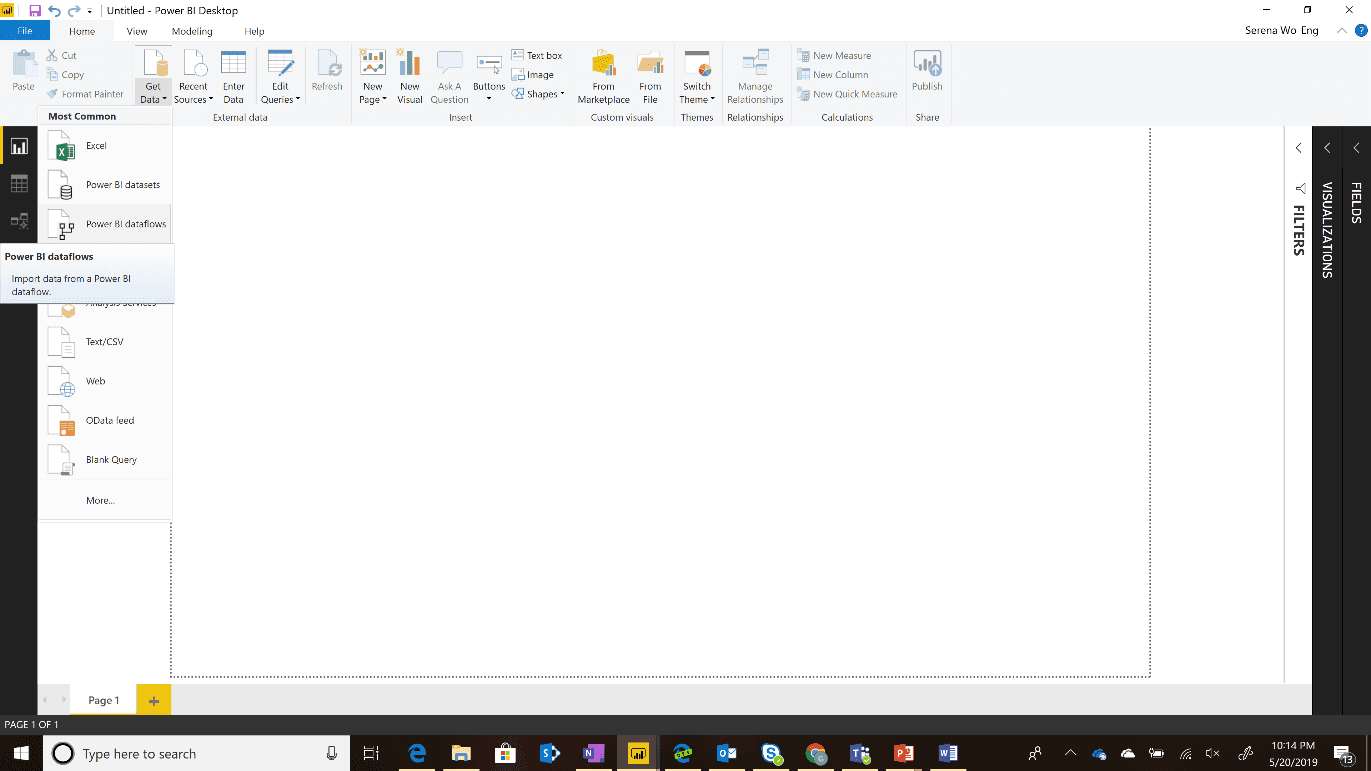
Task: Switch to Model view in sidebar
Action: click(x=19, y=222)
